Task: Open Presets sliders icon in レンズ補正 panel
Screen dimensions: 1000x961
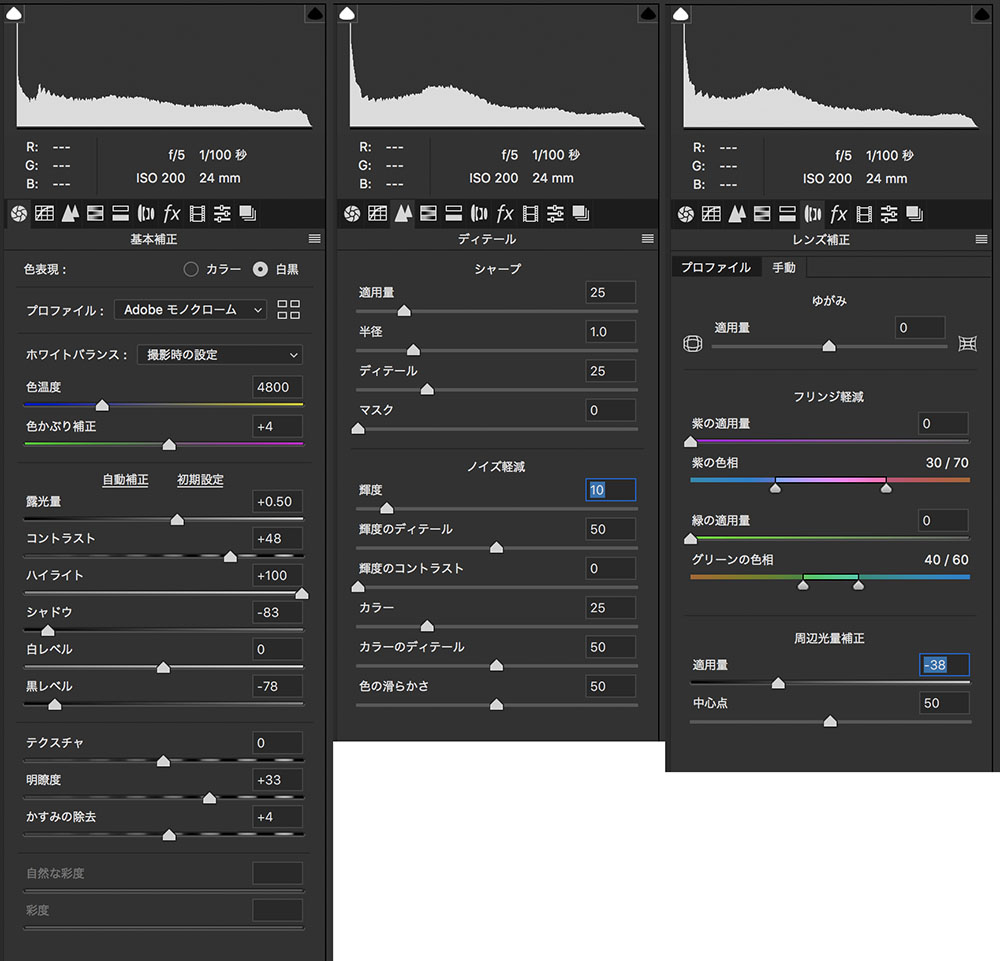Action: pos(889,213)
